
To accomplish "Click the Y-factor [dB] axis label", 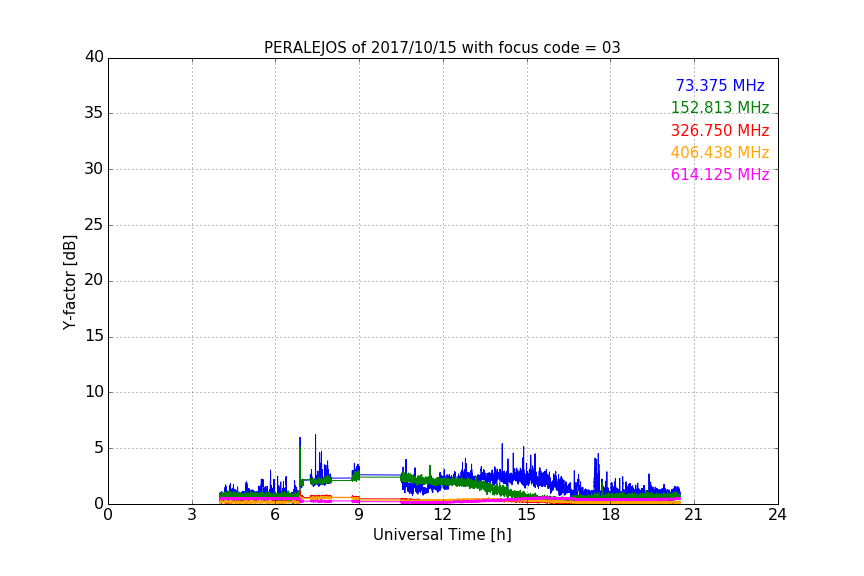I will pyautogui.click(x=69, y=282).
